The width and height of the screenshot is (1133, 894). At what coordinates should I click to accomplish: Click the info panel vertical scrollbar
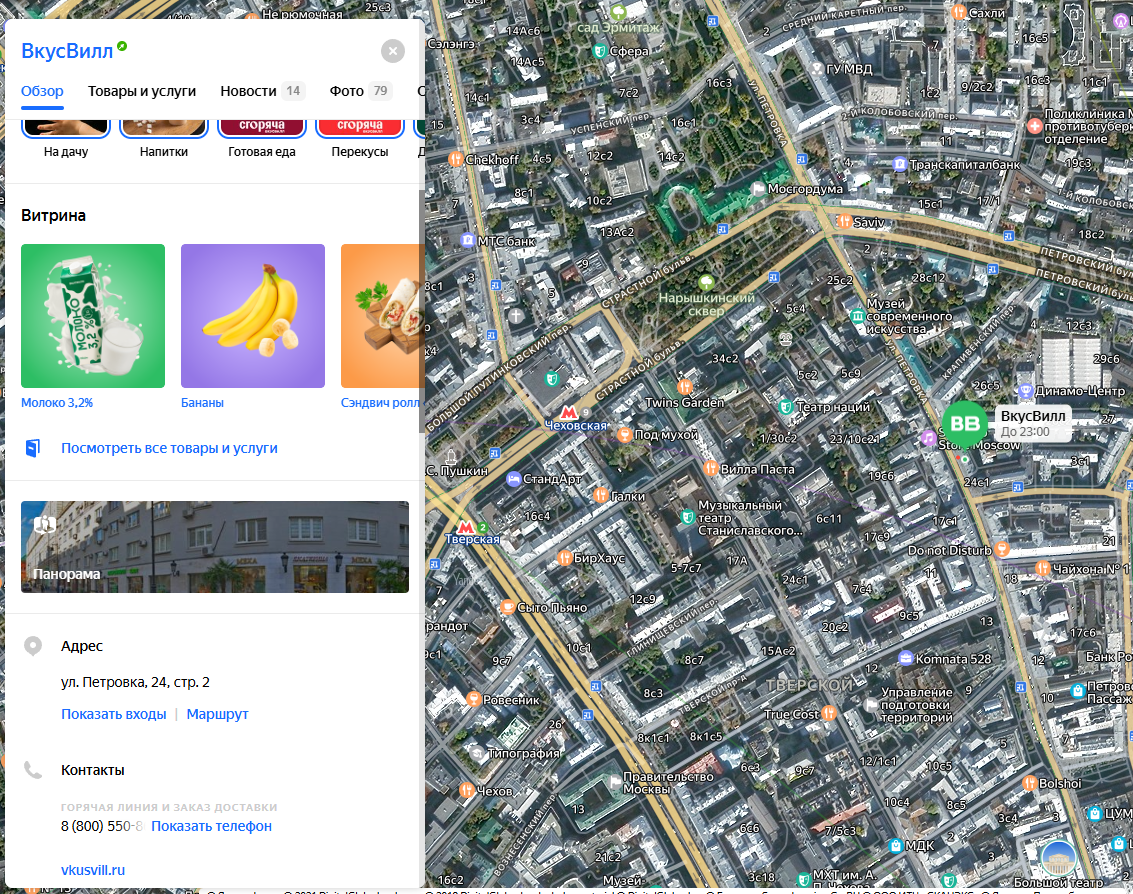421,311
